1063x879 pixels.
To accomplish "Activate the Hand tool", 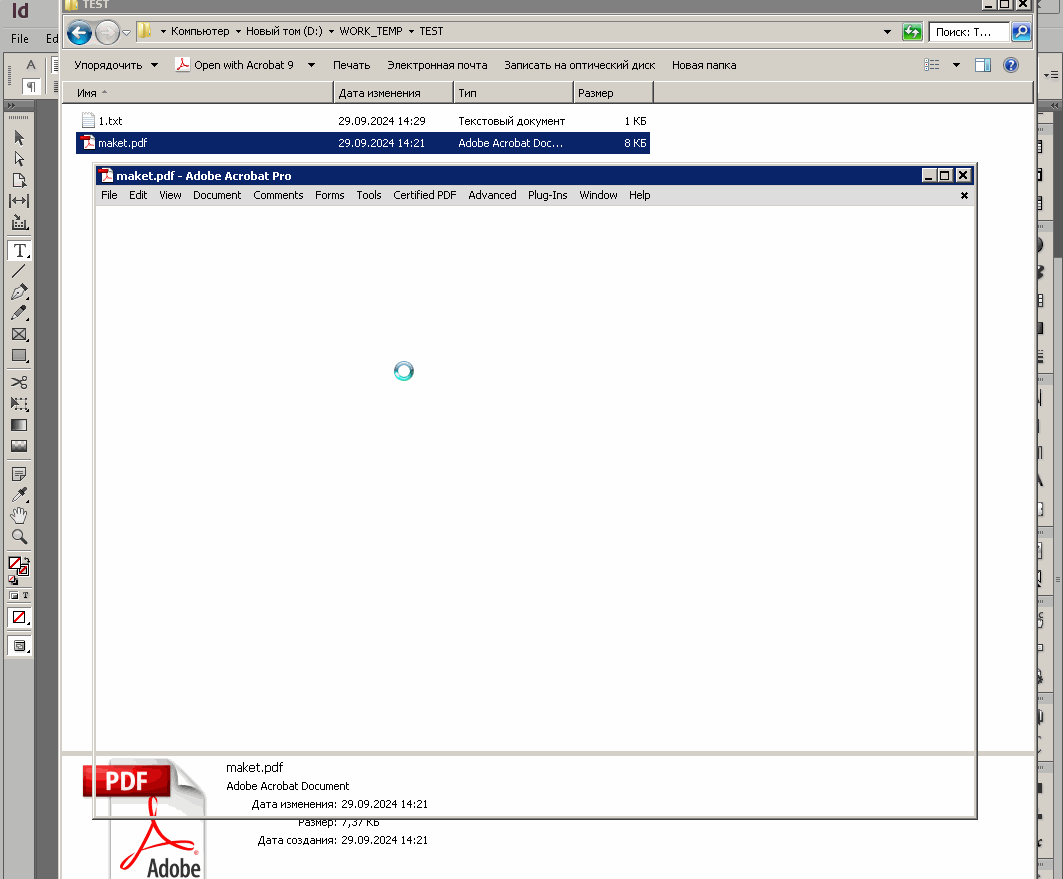I will click(x=19, y=516).
